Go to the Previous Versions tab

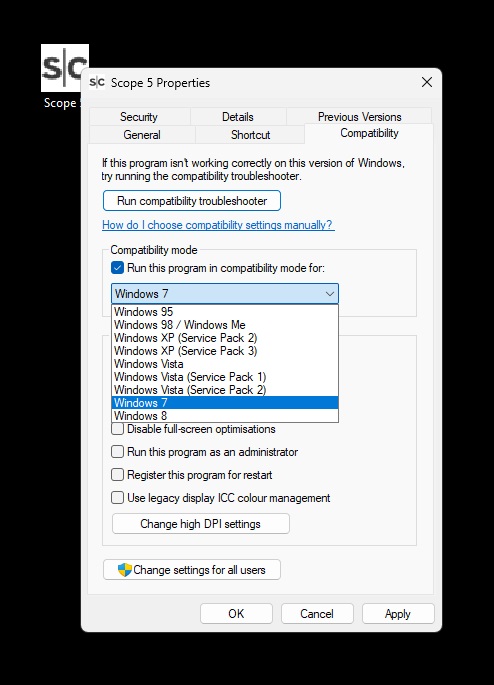coord(359,117)
